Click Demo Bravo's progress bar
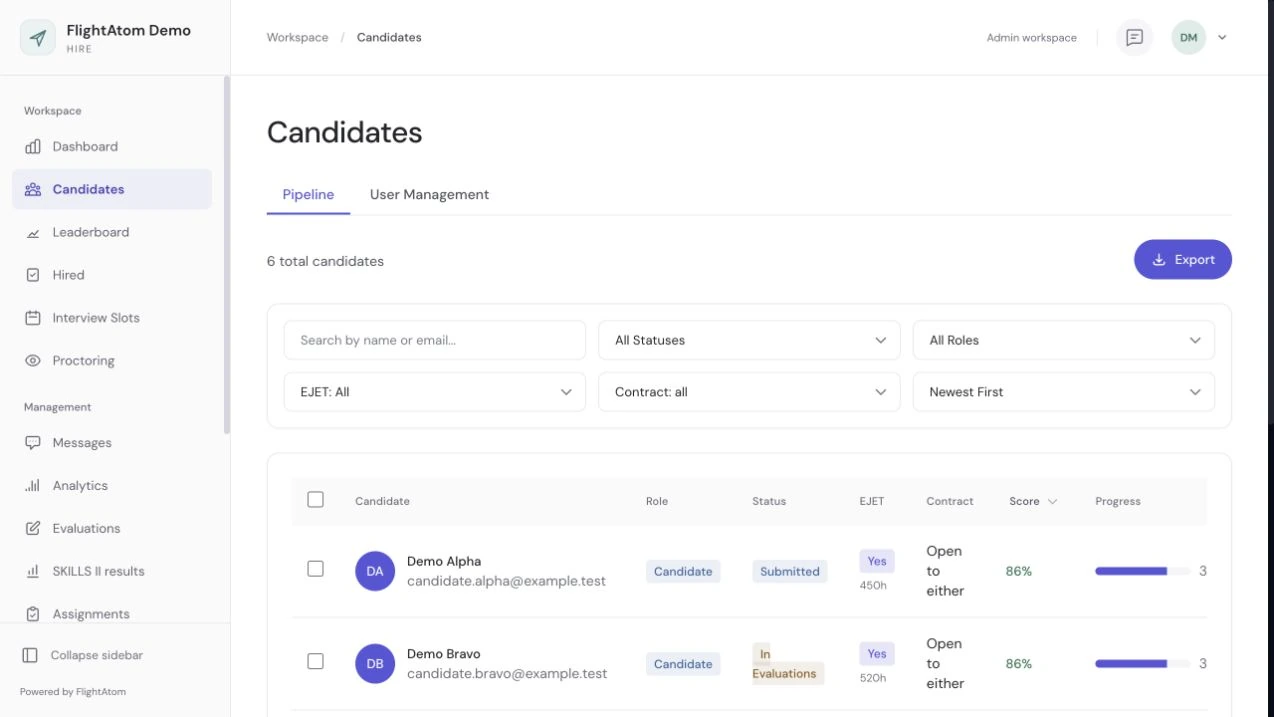 [x=1142, y=664]
